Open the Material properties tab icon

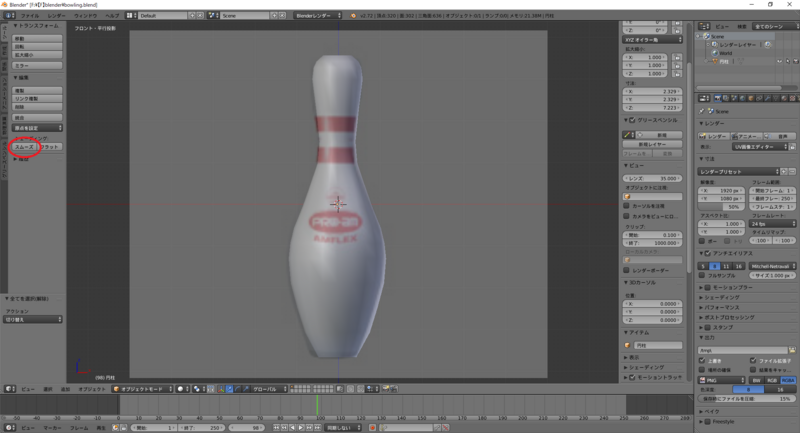[784, 98]
